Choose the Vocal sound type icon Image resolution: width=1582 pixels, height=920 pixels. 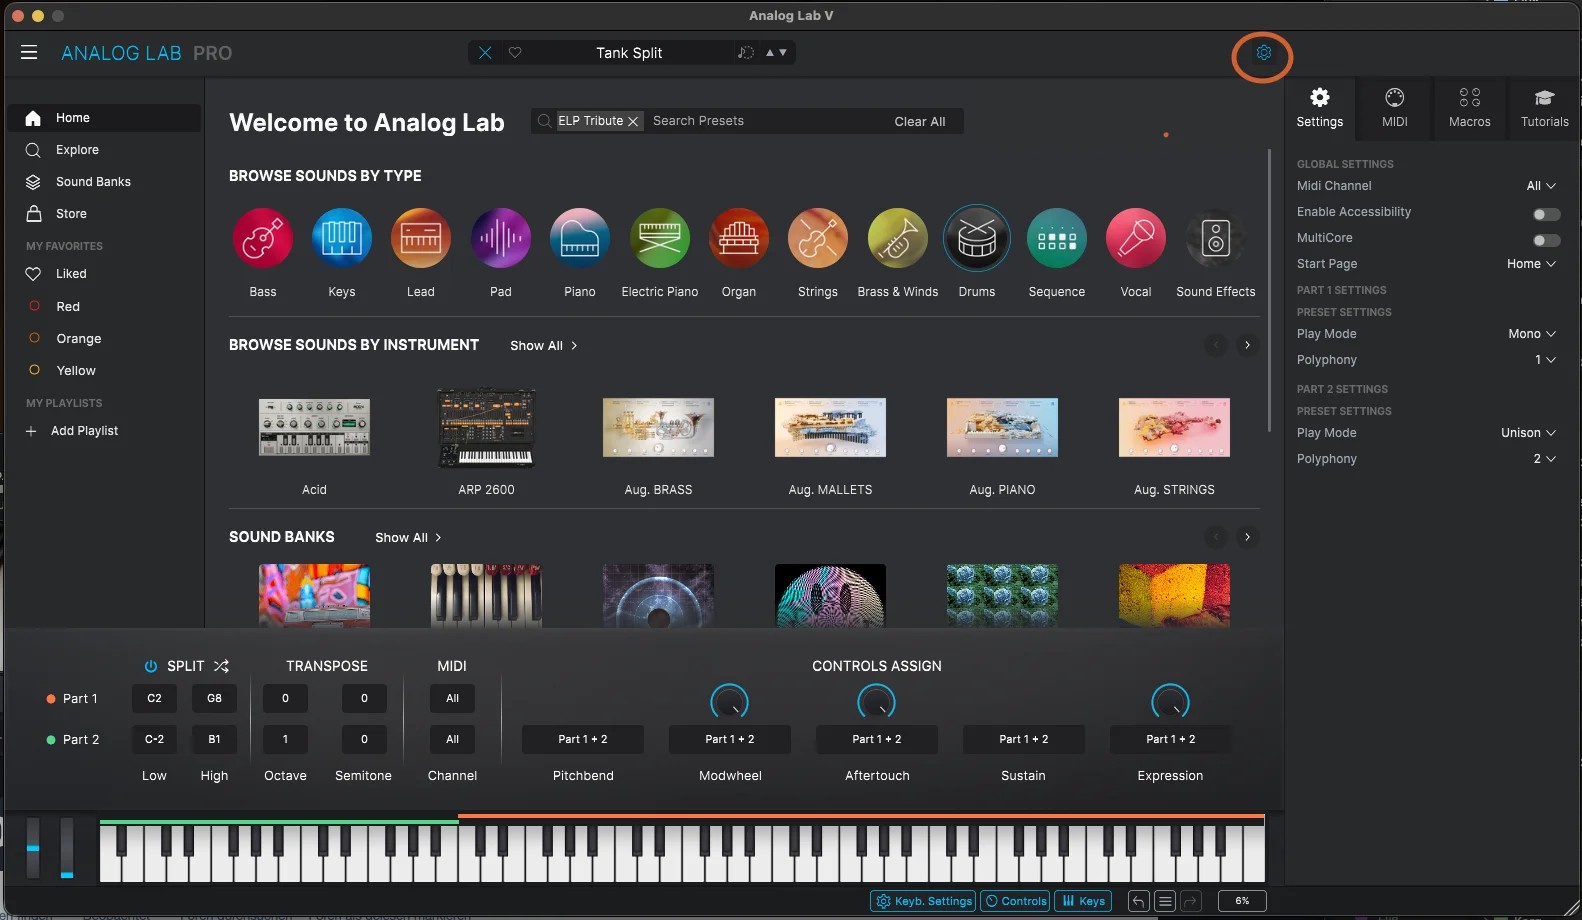coord(1136,238)
